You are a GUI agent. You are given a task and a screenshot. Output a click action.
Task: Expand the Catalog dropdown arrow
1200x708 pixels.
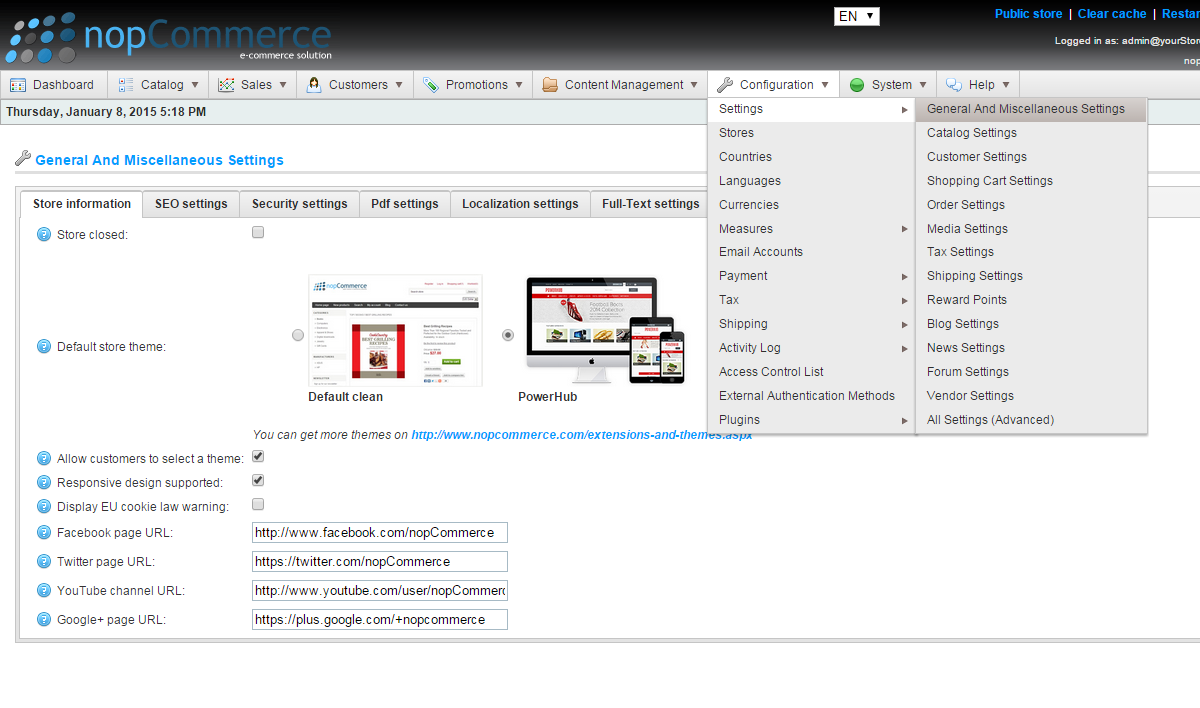[195, 85]
